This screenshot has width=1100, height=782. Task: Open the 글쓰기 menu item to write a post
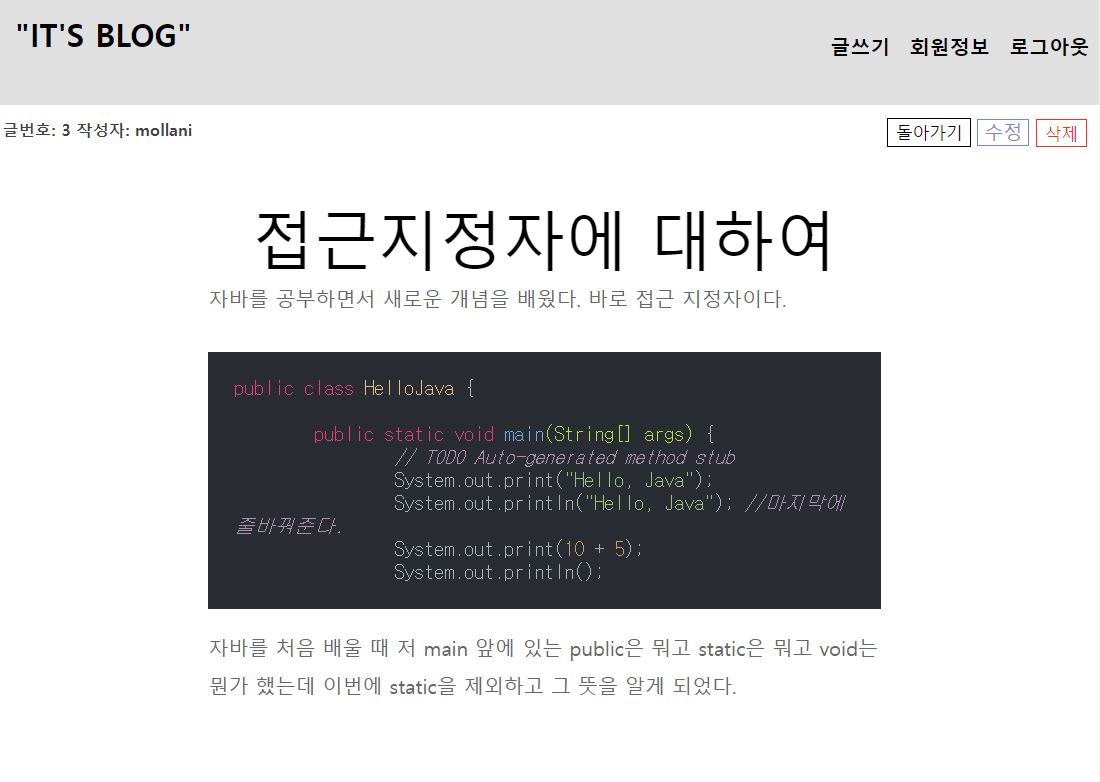point(858,46)
